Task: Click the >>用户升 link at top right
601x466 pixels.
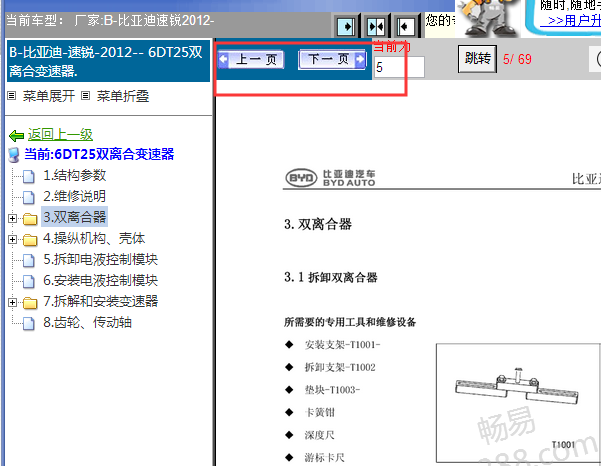Action: 571,20
